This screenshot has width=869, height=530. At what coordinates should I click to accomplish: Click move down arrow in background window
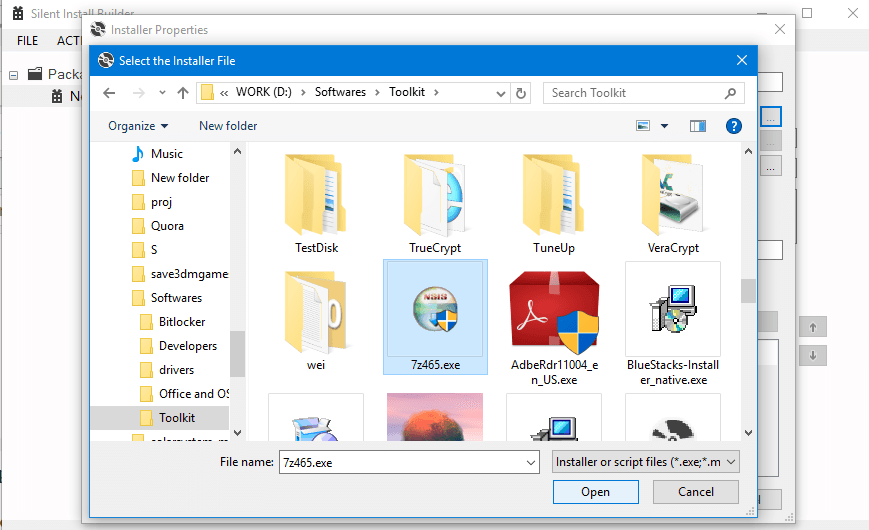[813, 355]
